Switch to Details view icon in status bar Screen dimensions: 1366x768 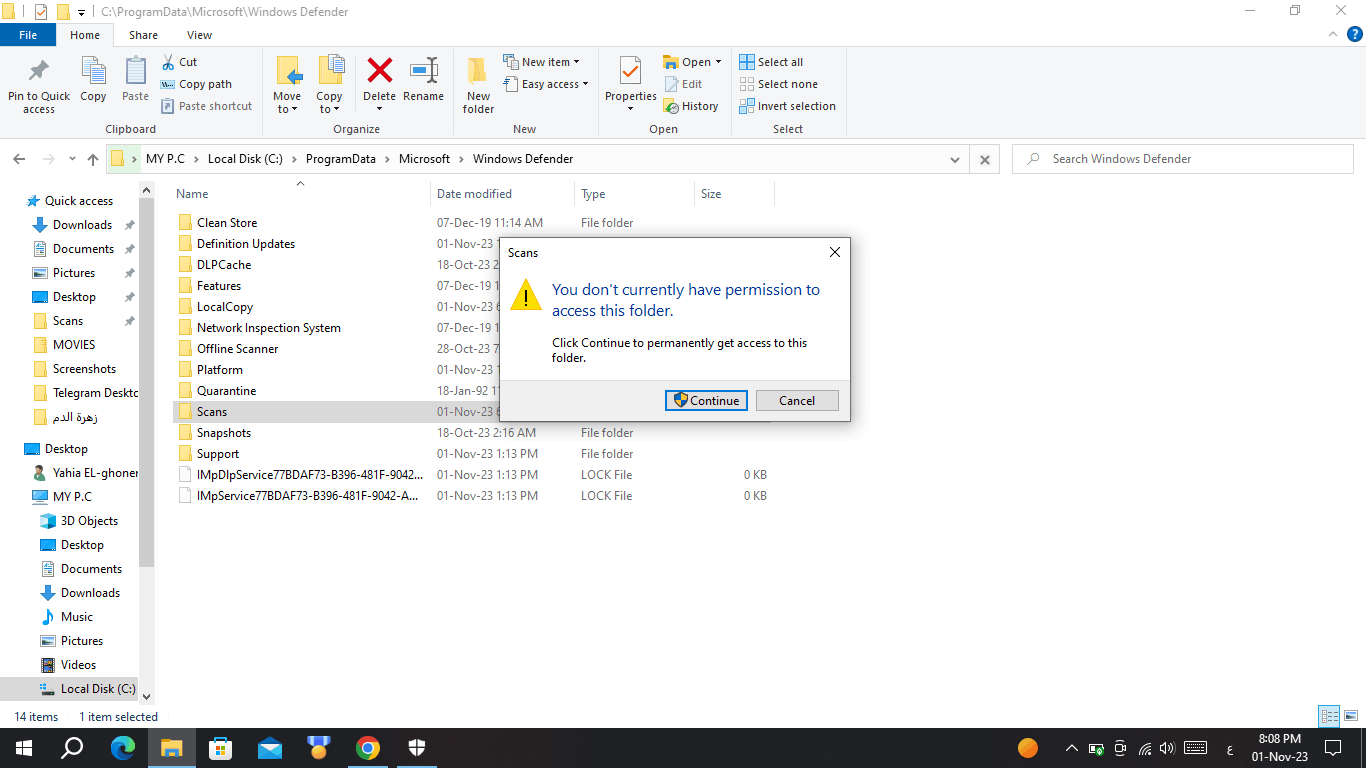pyautogui.click(x=1328, y=716)
